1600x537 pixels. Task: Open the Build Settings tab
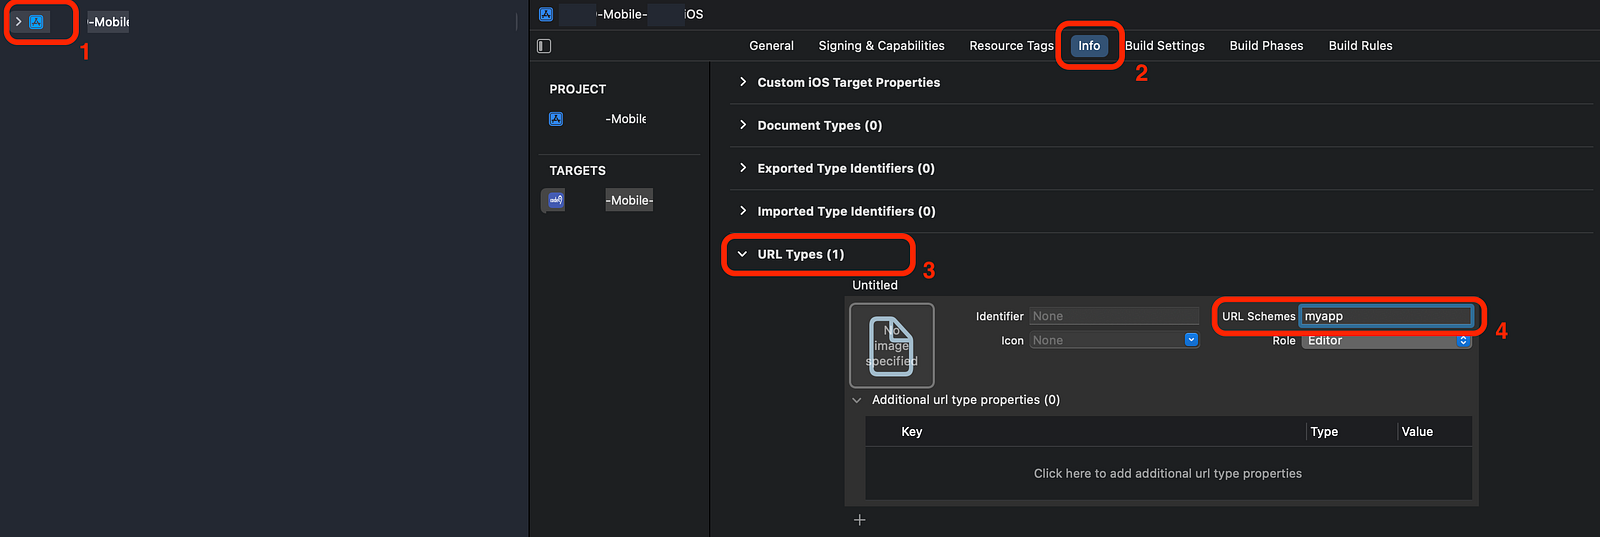click(1165, 46)
